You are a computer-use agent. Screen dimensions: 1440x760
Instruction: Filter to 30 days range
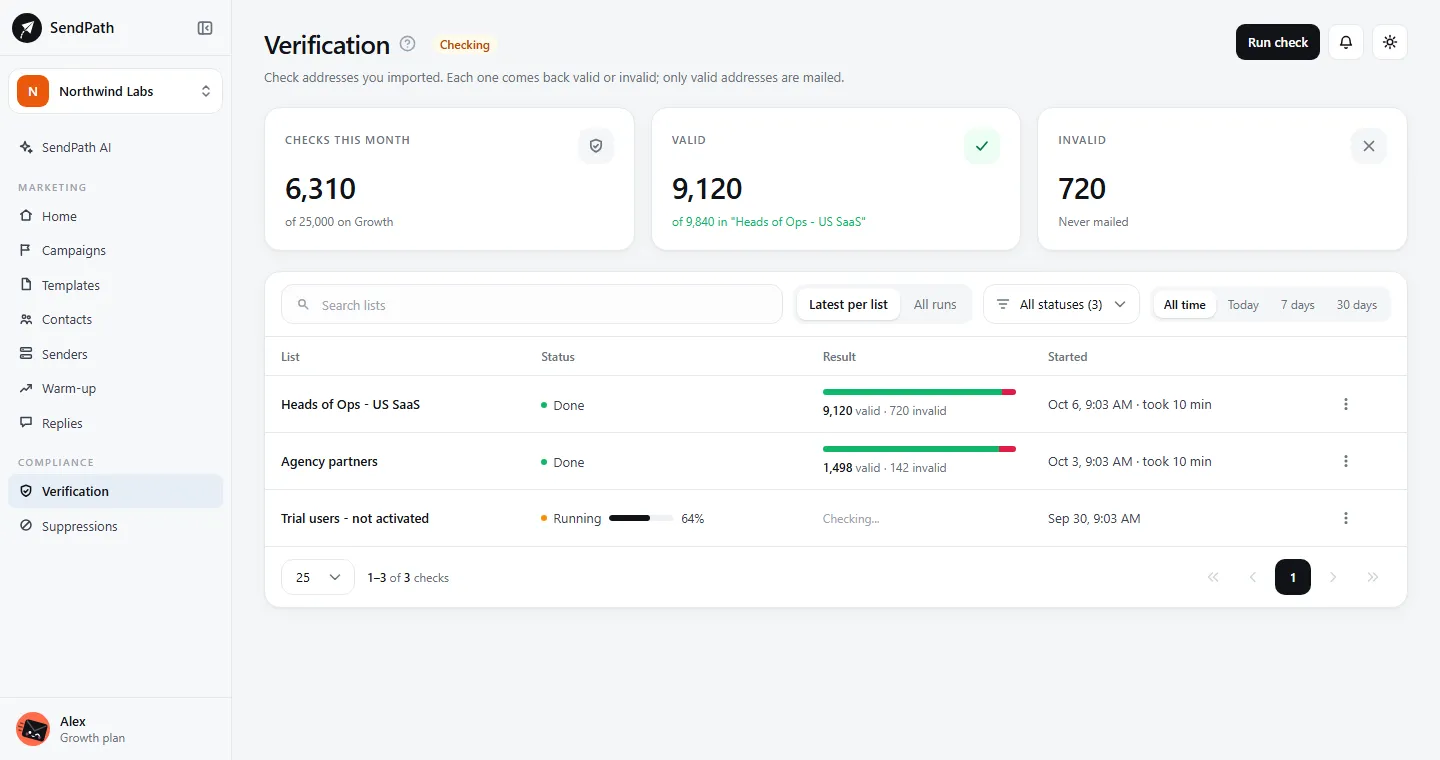(x=1356, y=304)
